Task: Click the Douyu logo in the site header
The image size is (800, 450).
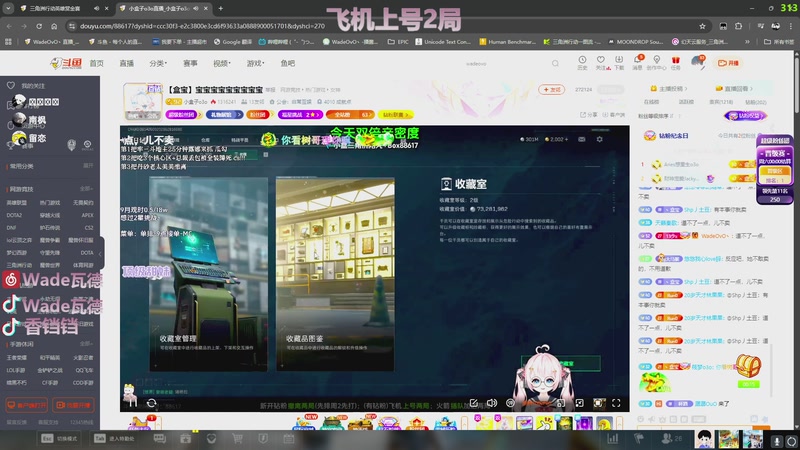Action: point(66,63)
